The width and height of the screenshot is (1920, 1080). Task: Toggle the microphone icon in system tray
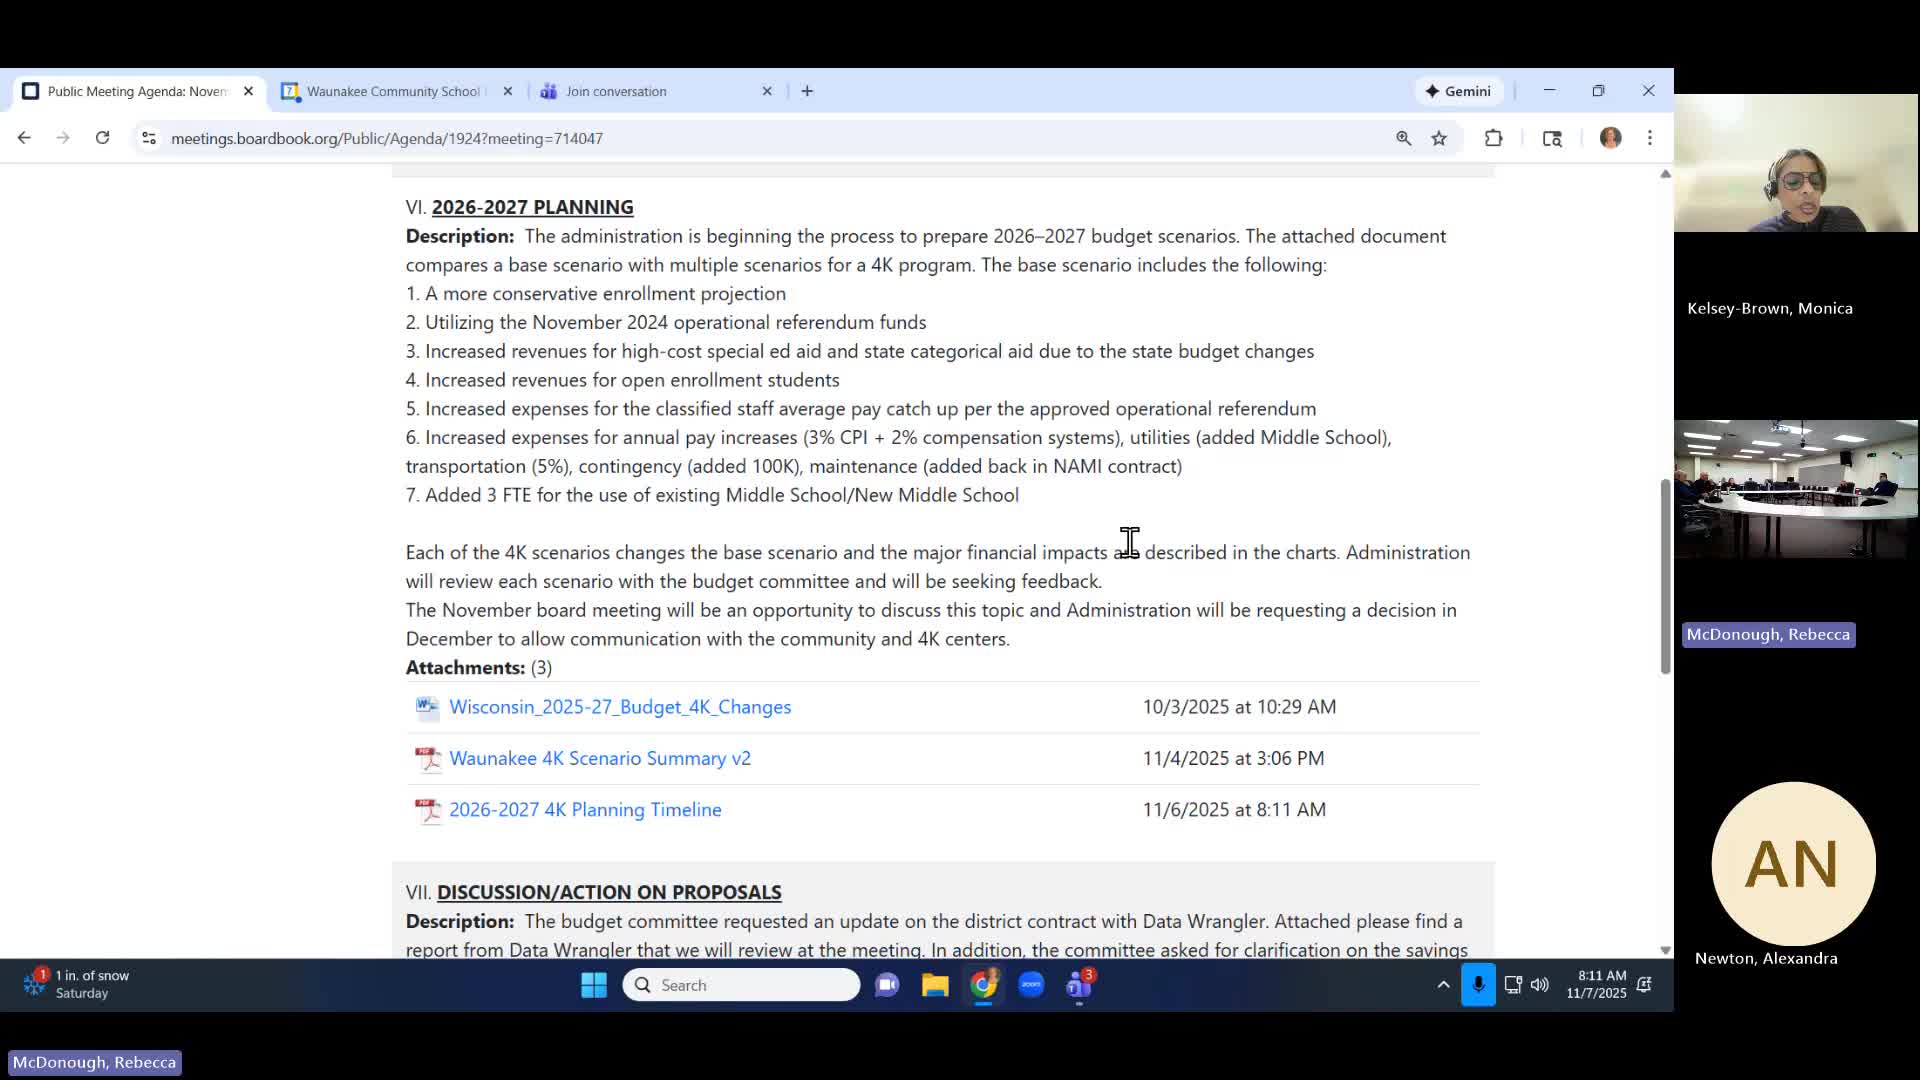tap(1478, 985)
